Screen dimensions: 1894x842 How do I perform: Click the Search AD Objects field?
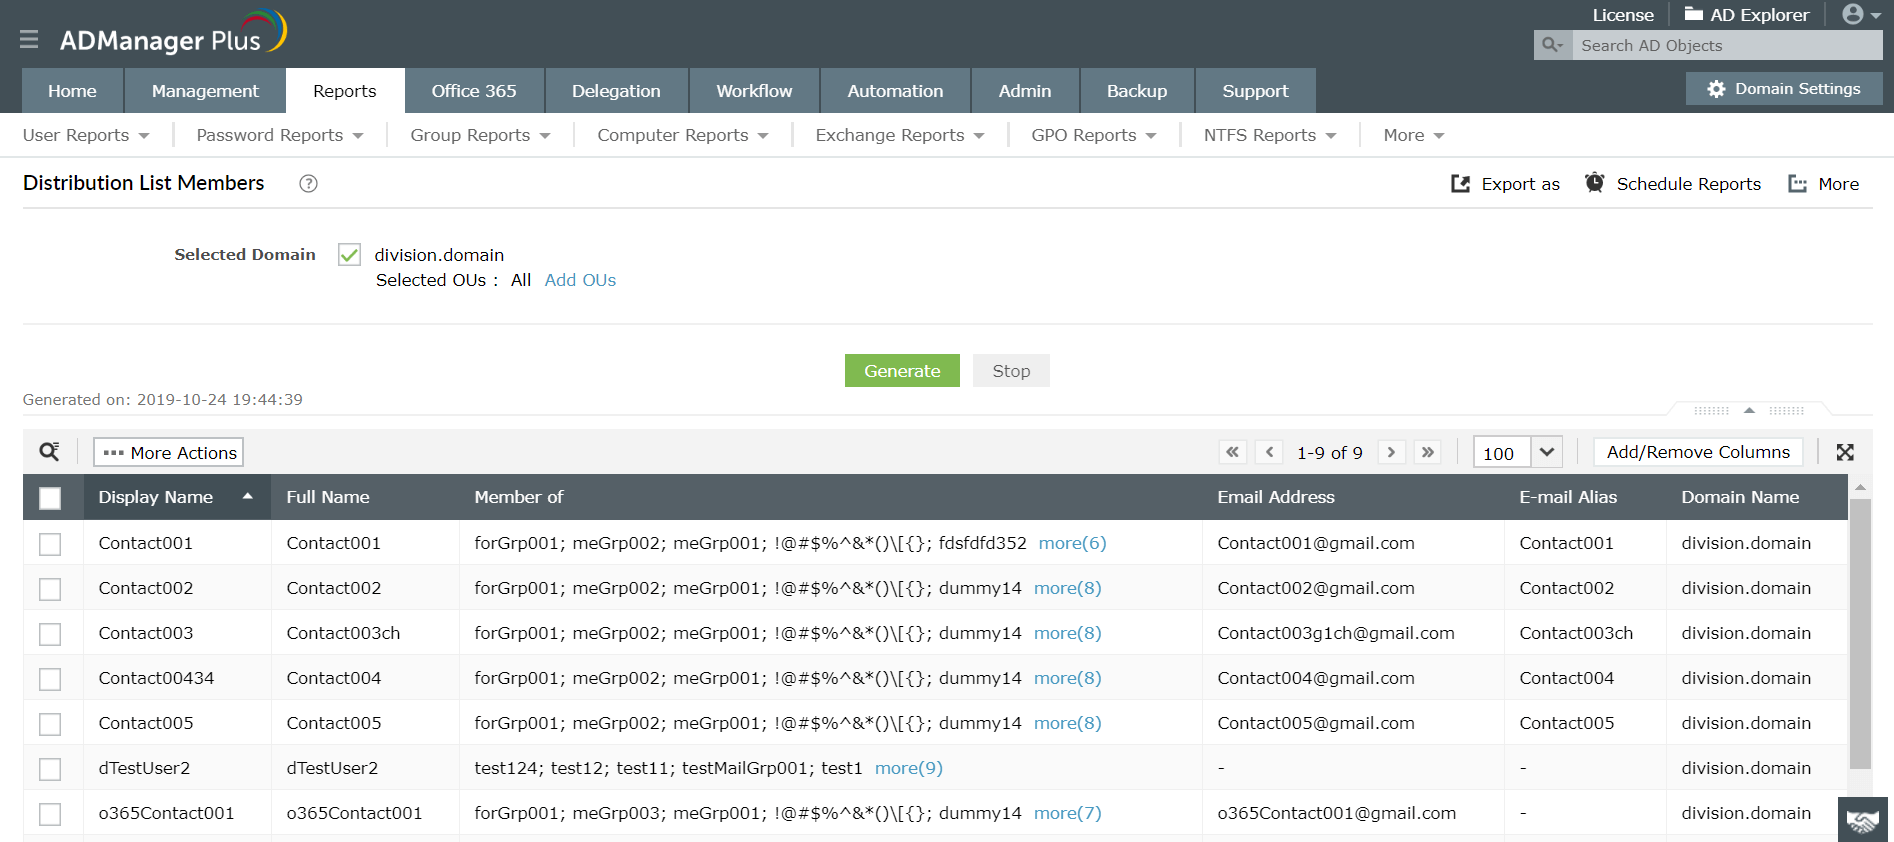1727,45
